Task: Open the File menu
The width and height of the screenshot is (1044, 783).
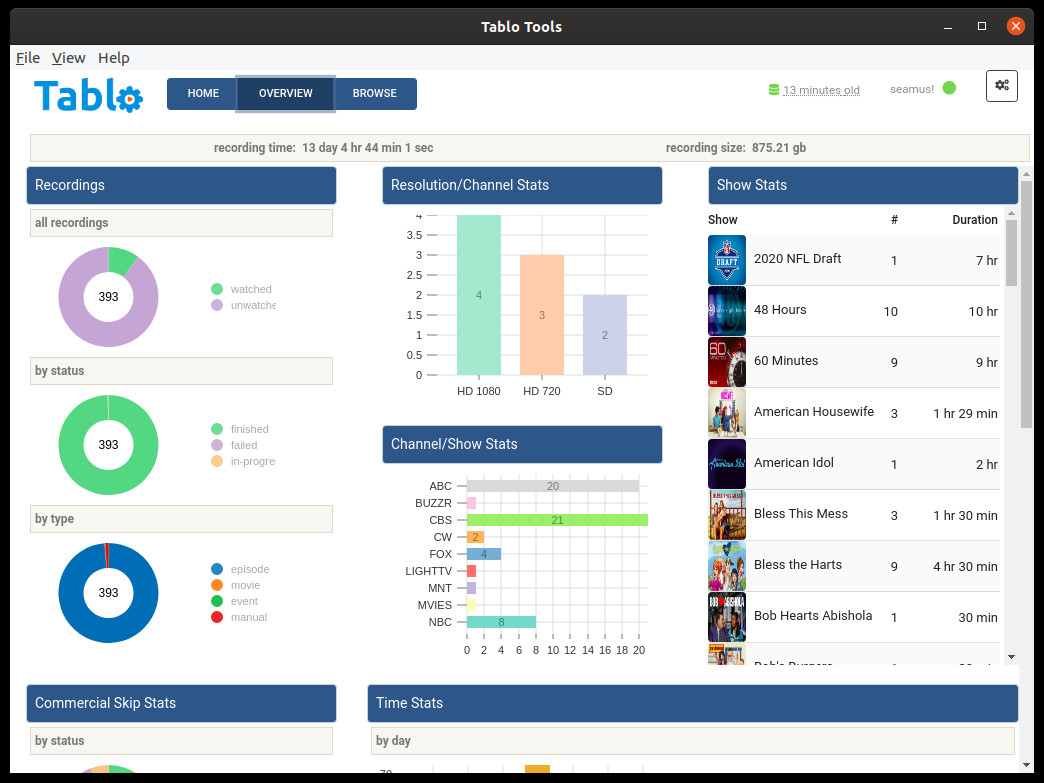Action: point(28,58)
